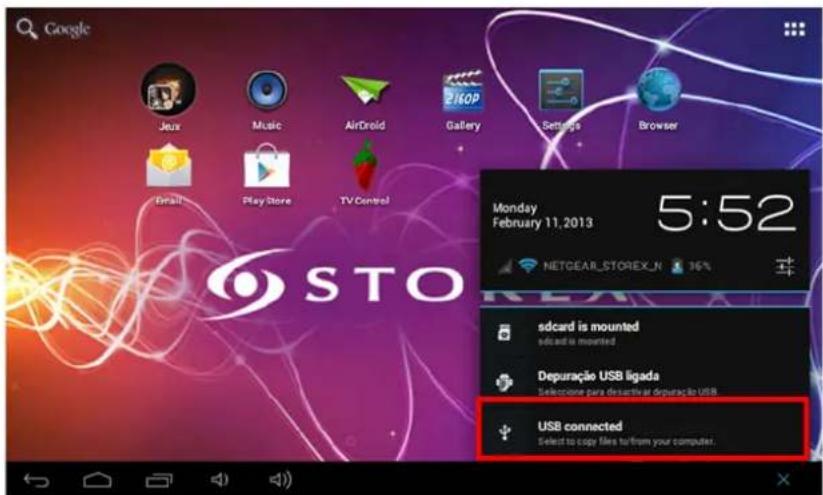823x495 pixels.
Task: Launch AirDroid app
Action: tap(365, 101)
